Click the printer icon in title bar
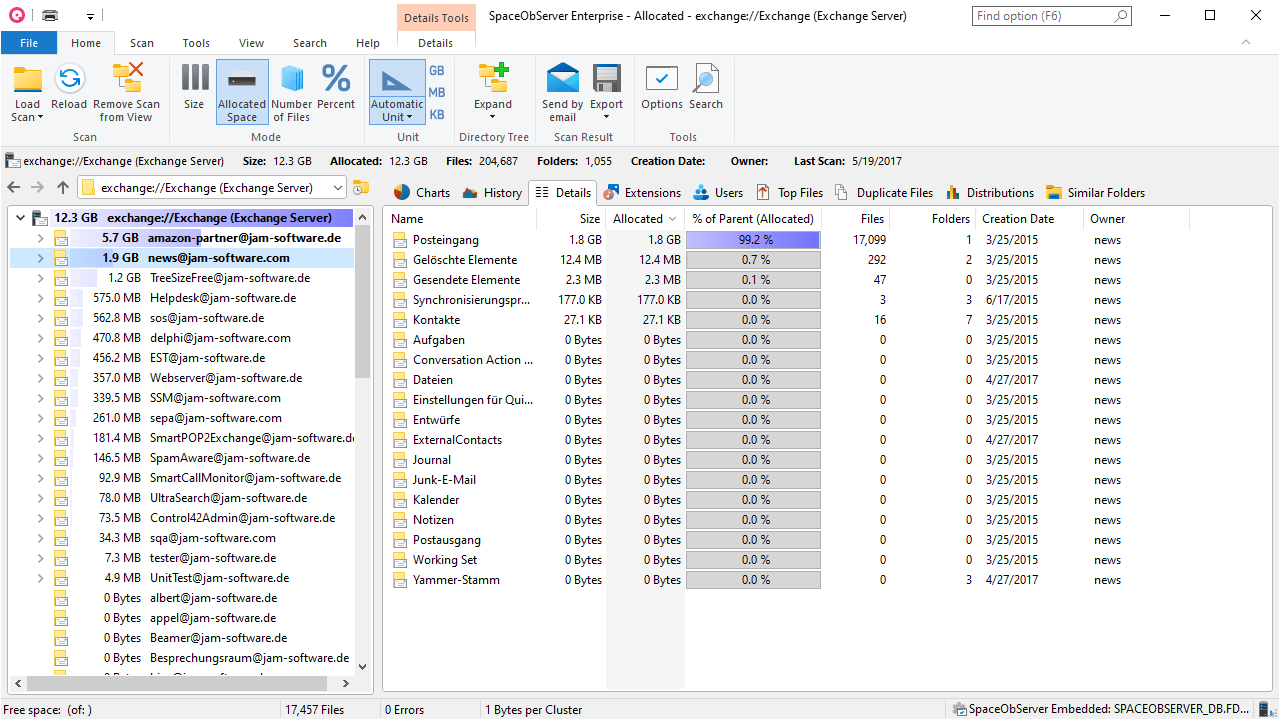The height and width of the screenshot is (720, 1280). coord(50,16)
